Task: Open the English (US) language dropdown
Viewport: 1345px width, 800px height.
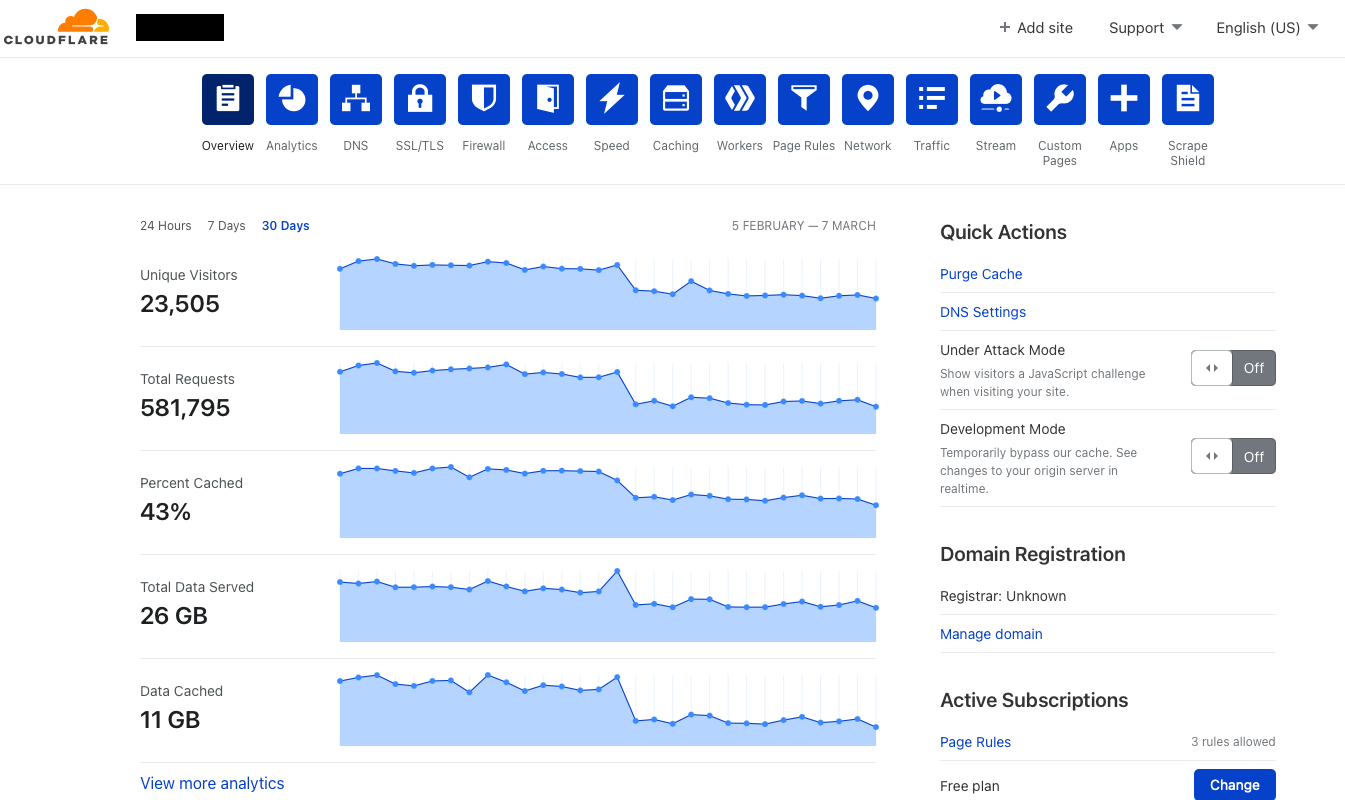Action: pyautogui.click(x=1267, y=28)
